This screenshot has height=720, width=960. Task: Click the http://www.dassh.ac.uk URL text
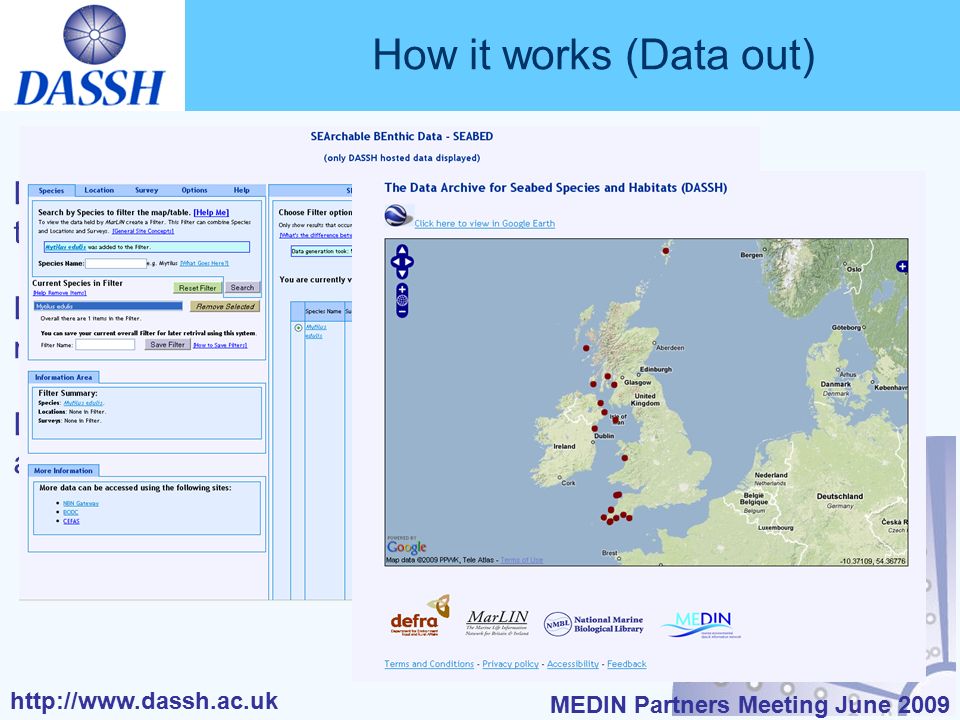[144, 701]
